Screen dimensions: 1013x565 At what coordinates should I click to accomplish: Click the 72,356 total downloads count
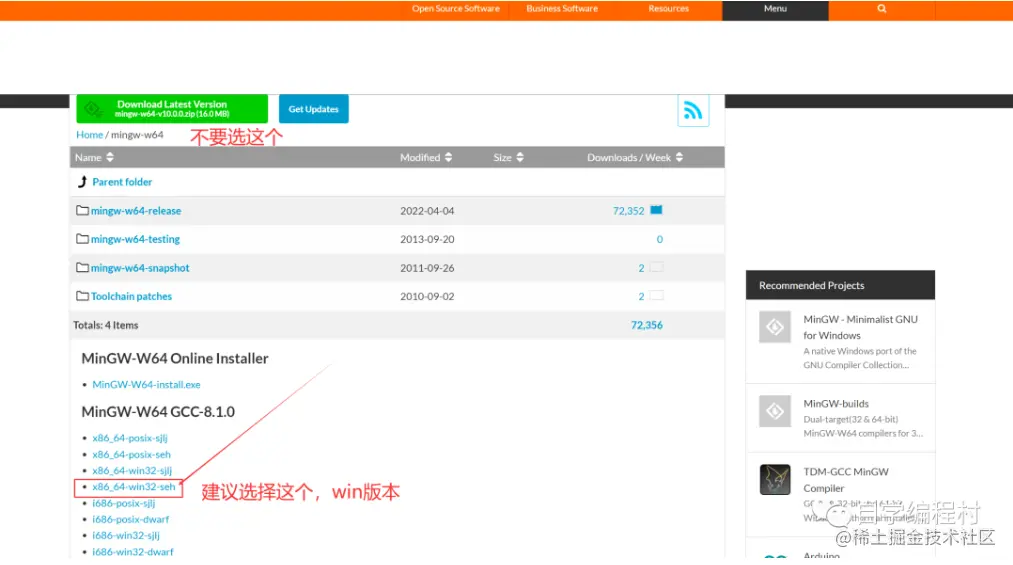[647, 325]
